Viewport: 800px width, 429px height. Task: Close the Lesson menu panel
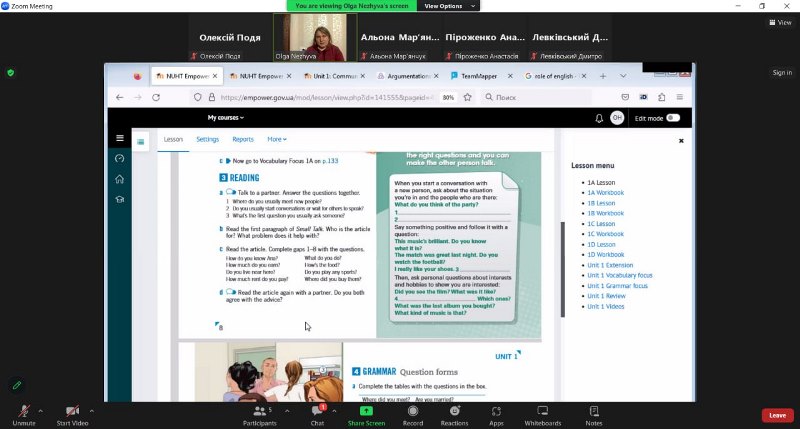681,141
